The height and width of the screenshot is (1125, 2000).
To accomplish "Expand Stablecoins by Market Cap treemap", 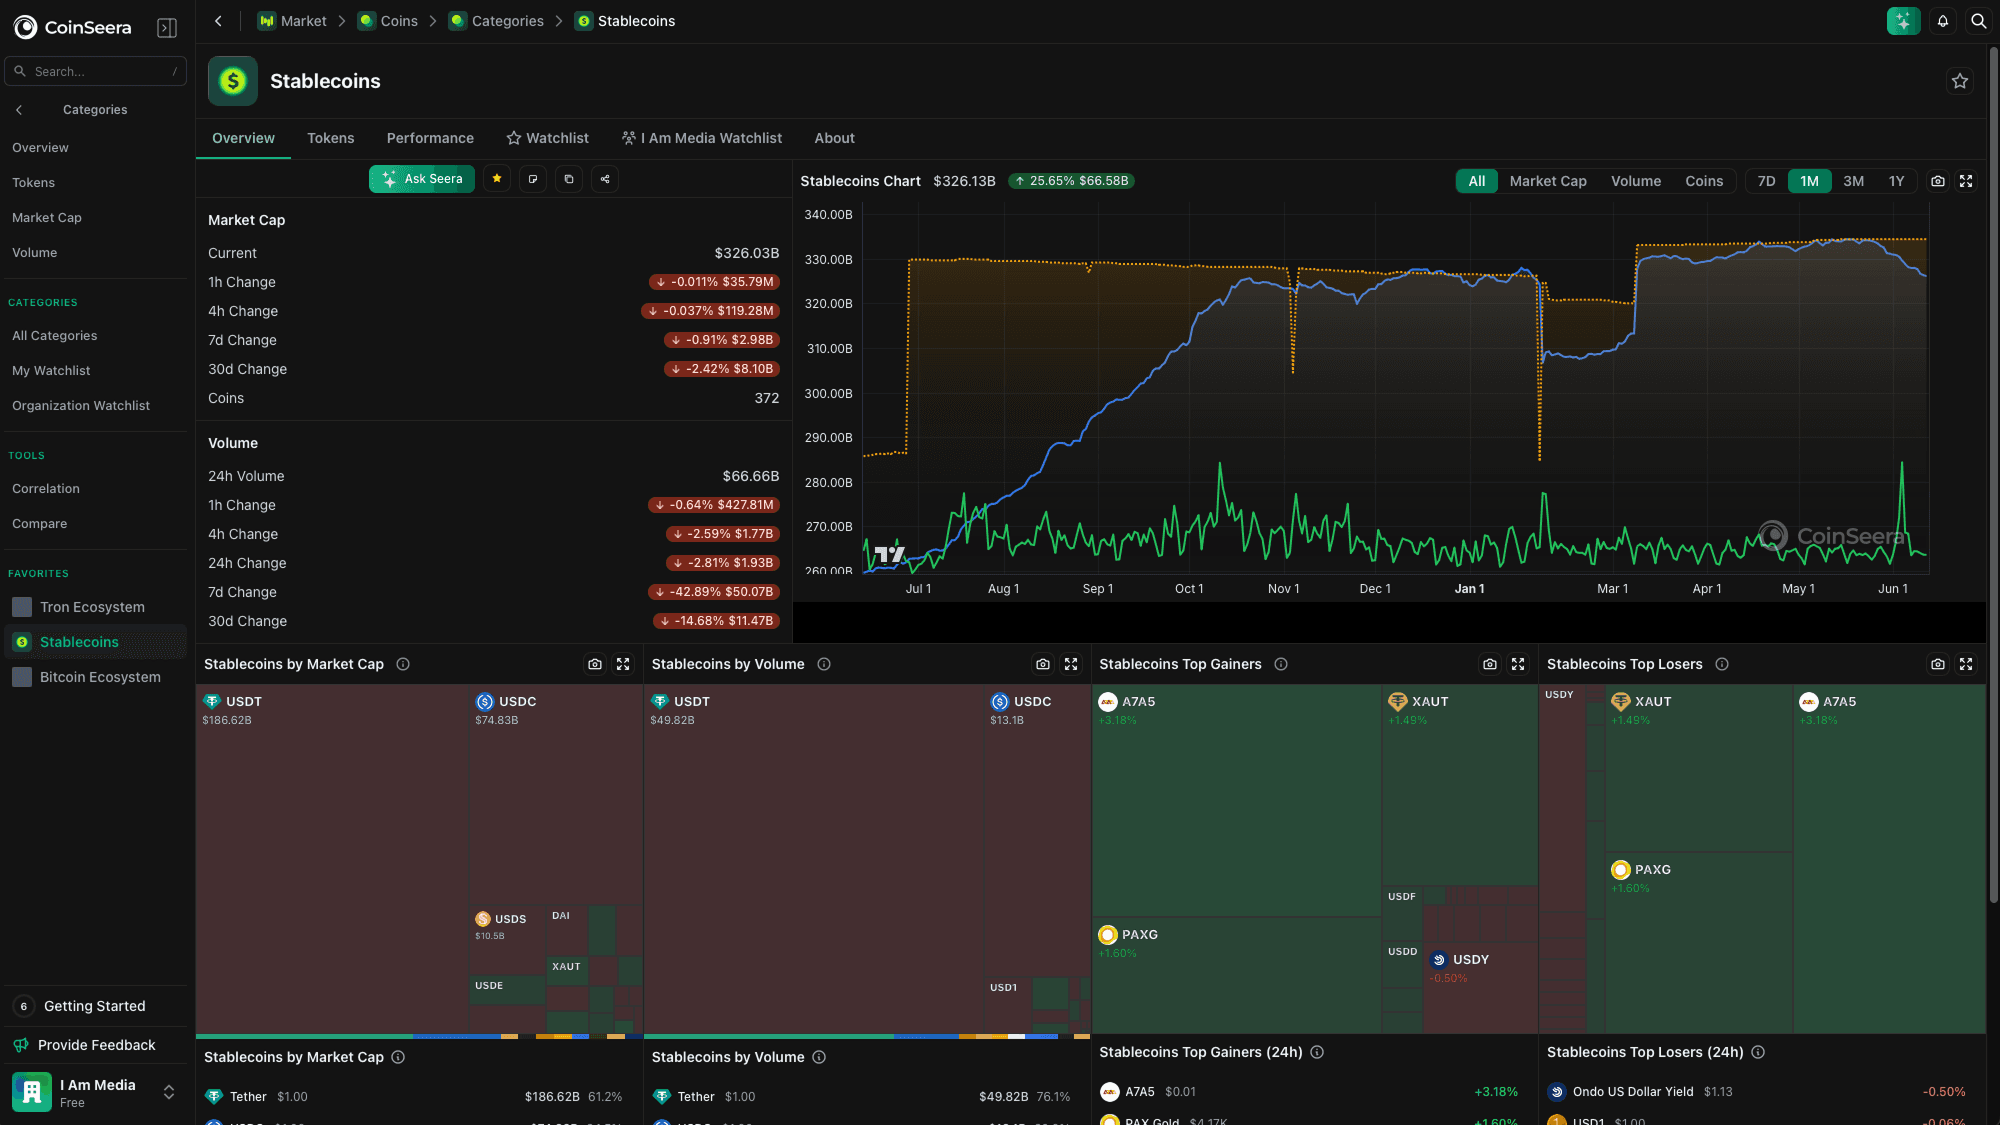I will pyautogui.click(x=623, y=664).
